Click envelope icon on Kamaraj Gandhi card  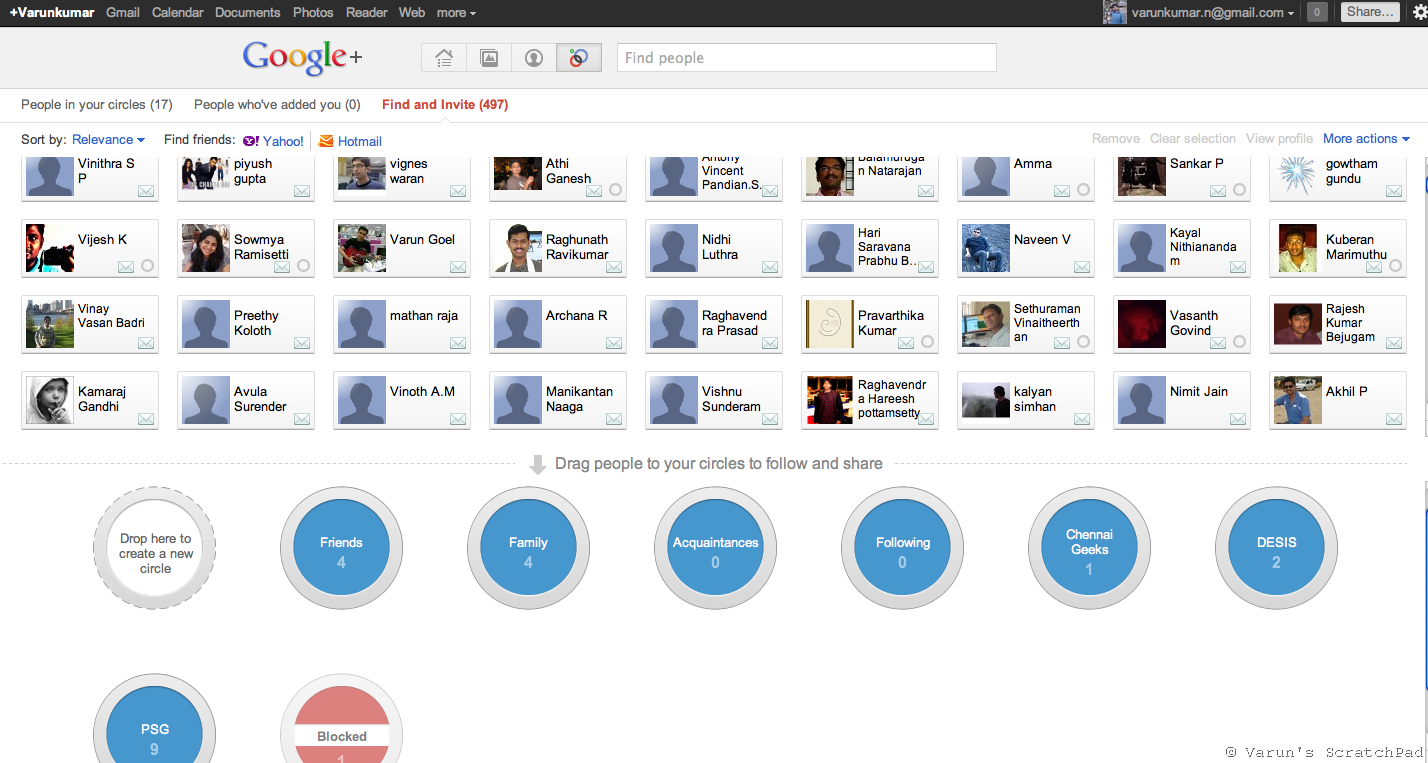point(146,419)
